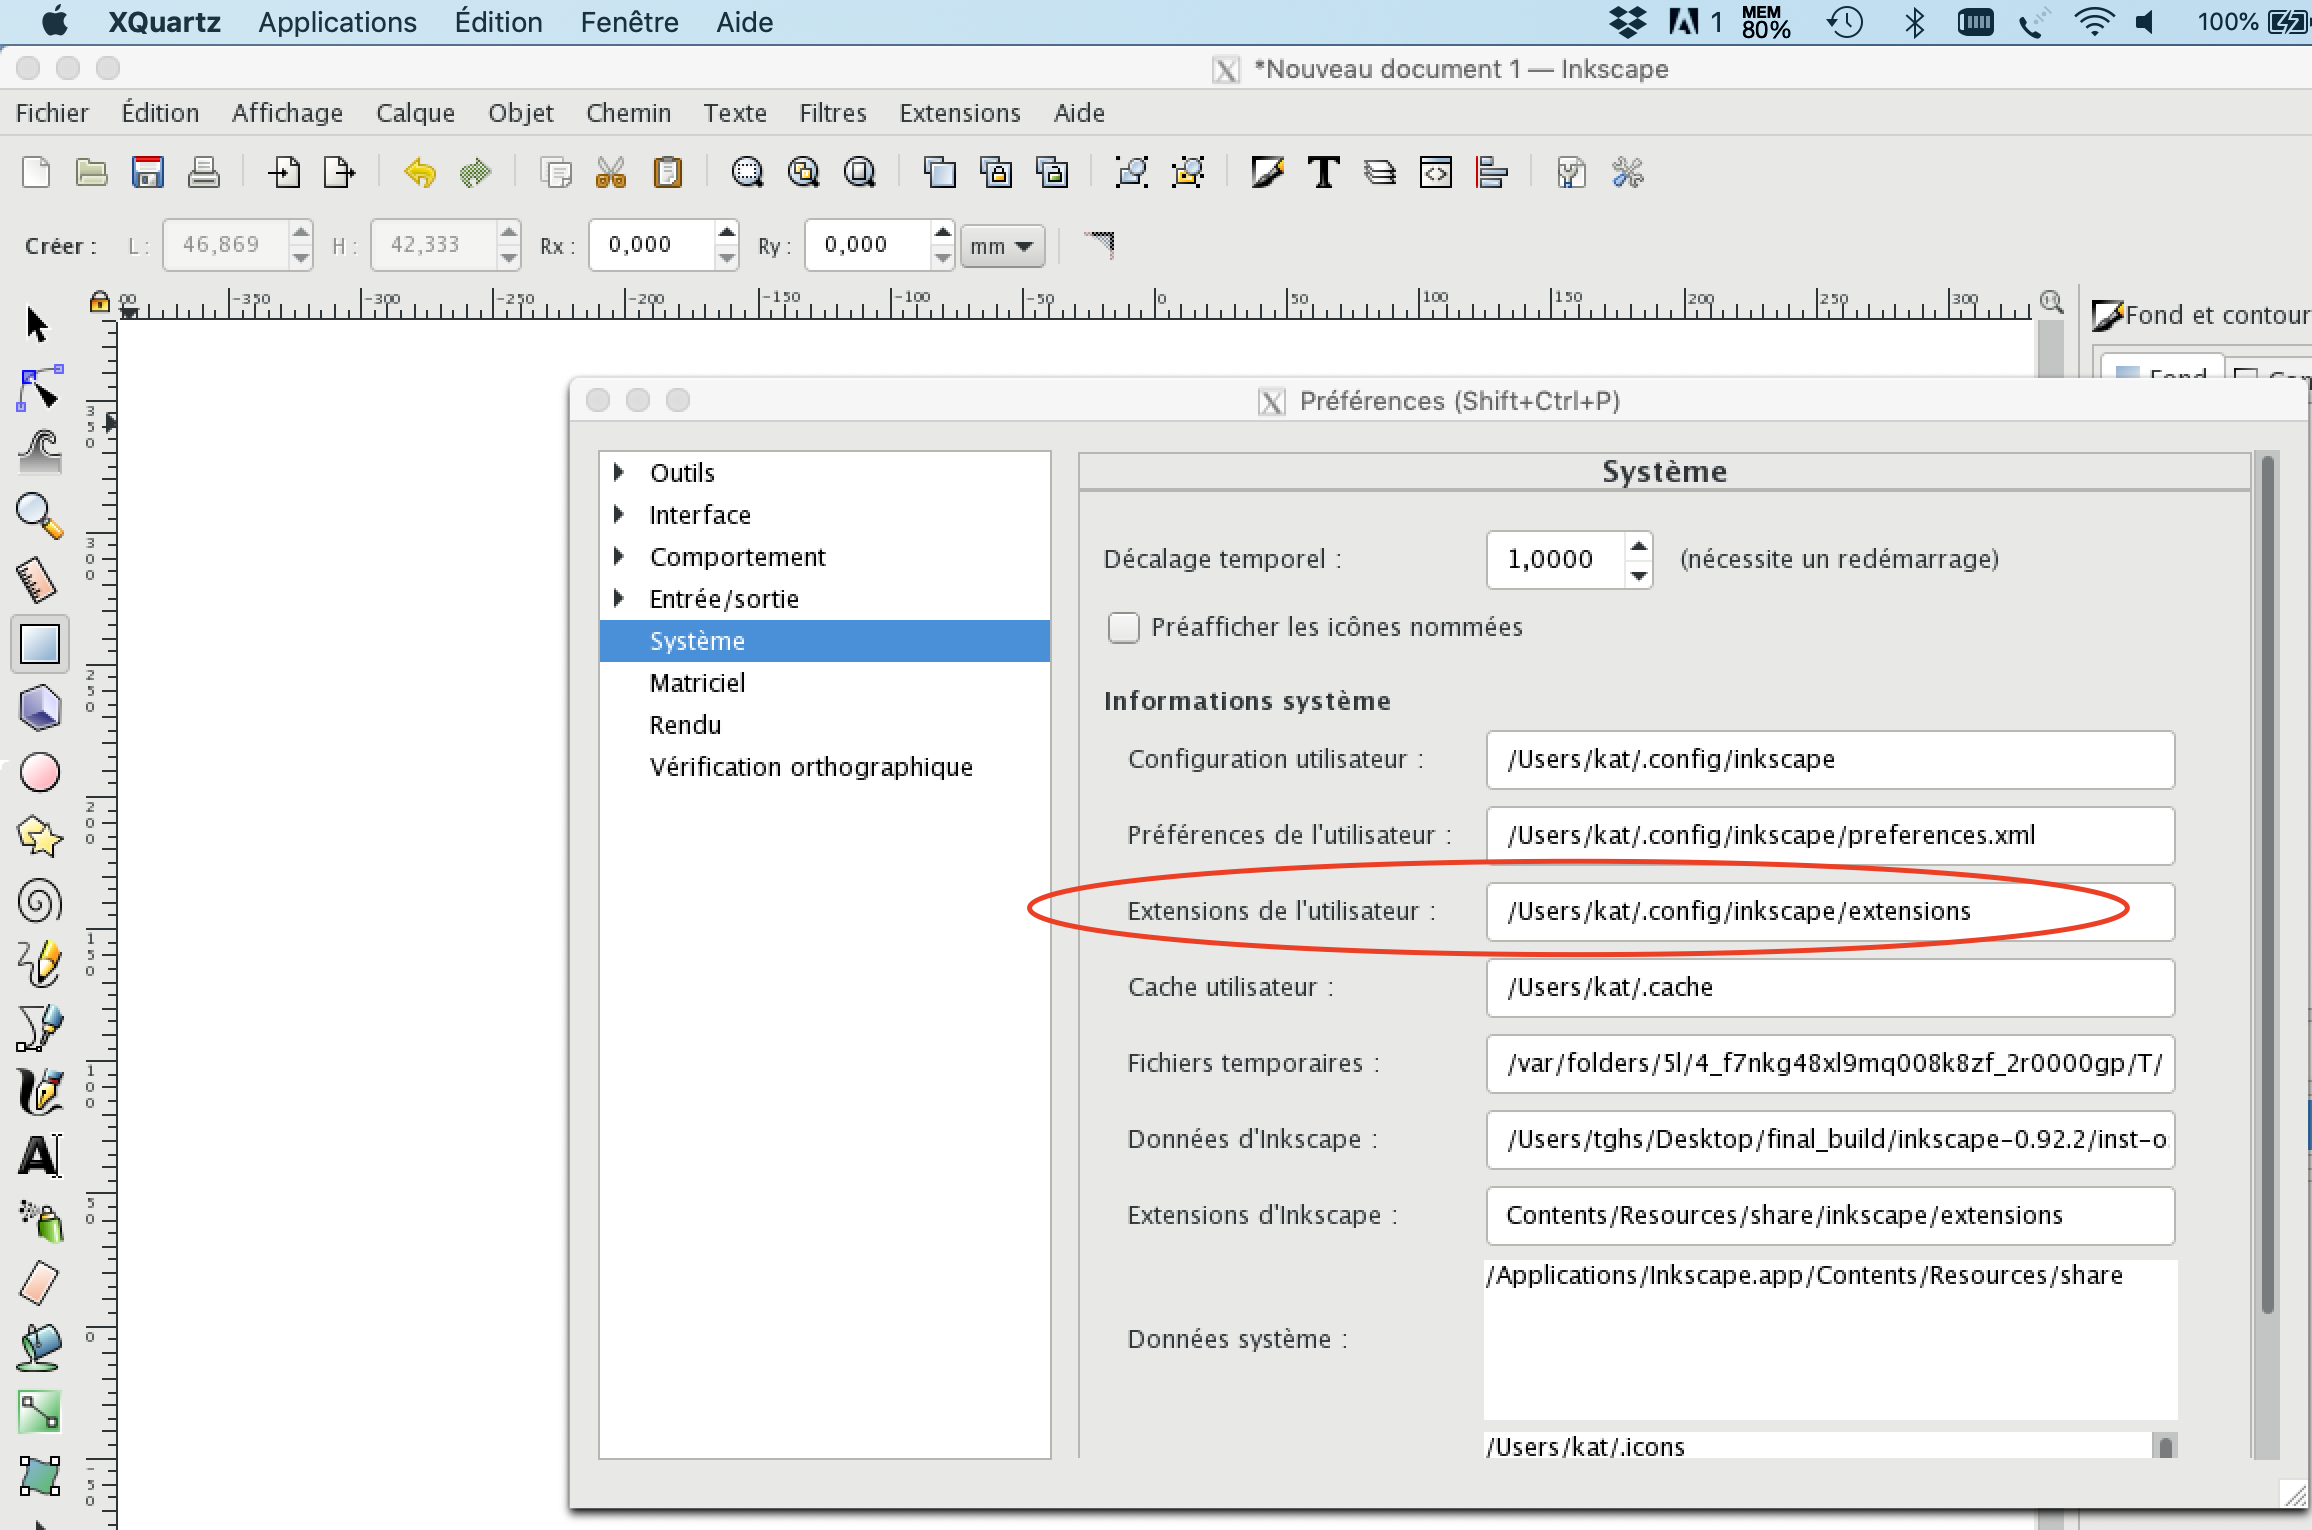Open the mm units dropdown

[1002, 246]
